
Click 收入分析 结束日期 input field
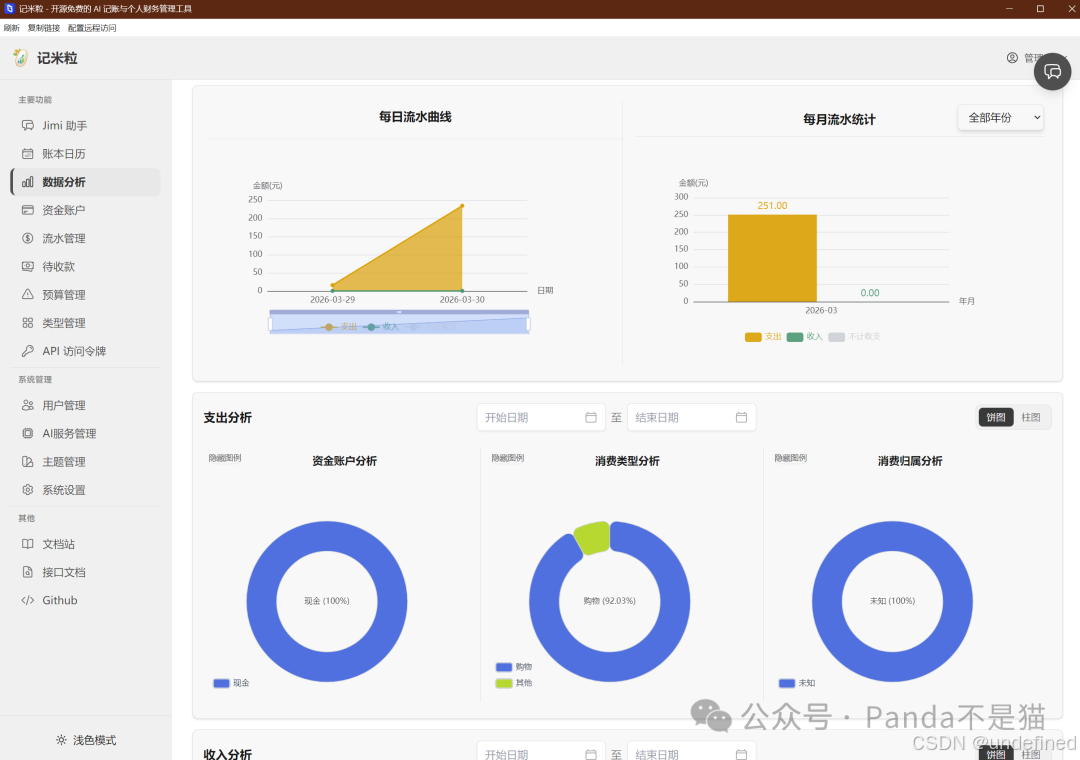coord(692,753)
